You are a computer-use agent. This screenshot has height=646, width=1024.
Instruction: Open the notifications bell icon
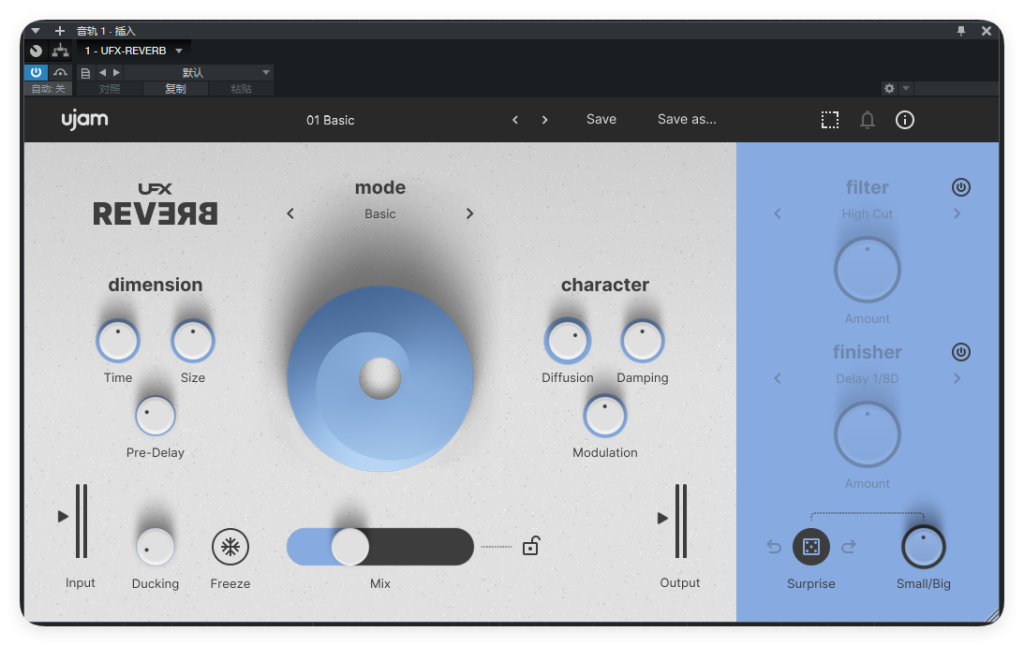pyautogui.click(x=867, y=120)
